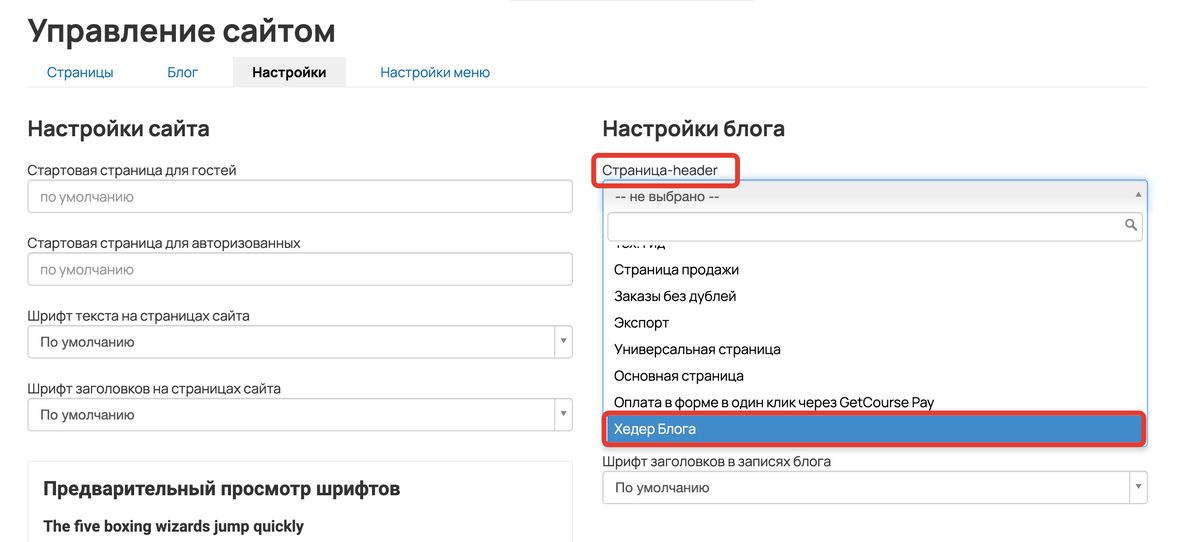Select the Настройки tab
Image resolution: width=1200 pixels, height=542 pixels.
tap(289, 72)
